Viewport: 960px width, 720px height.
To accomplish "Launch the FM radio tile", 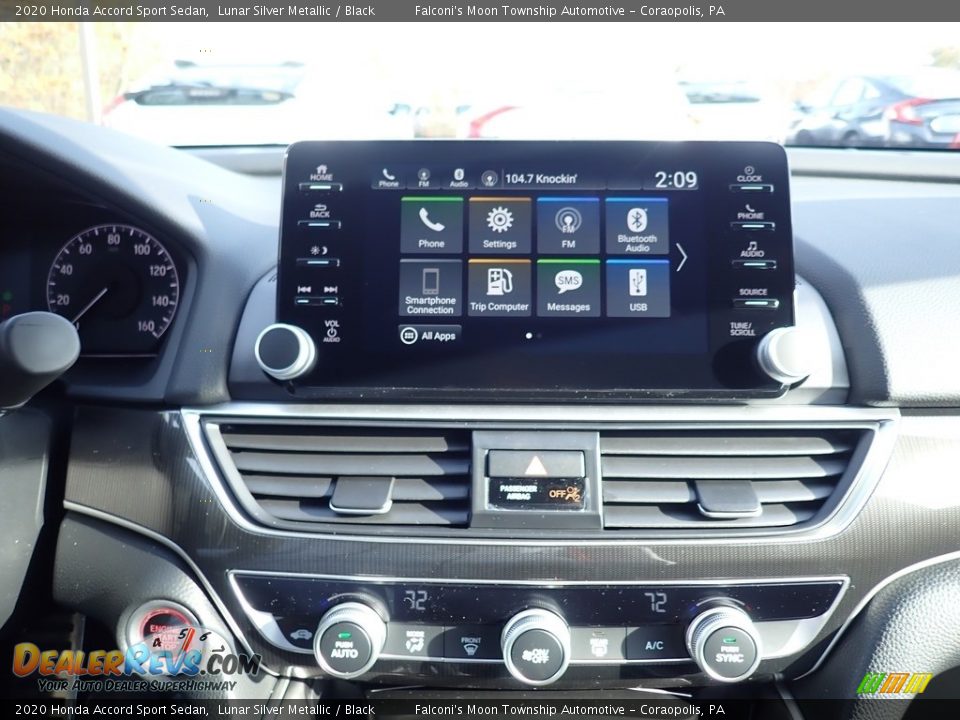I will click(568, 225).
